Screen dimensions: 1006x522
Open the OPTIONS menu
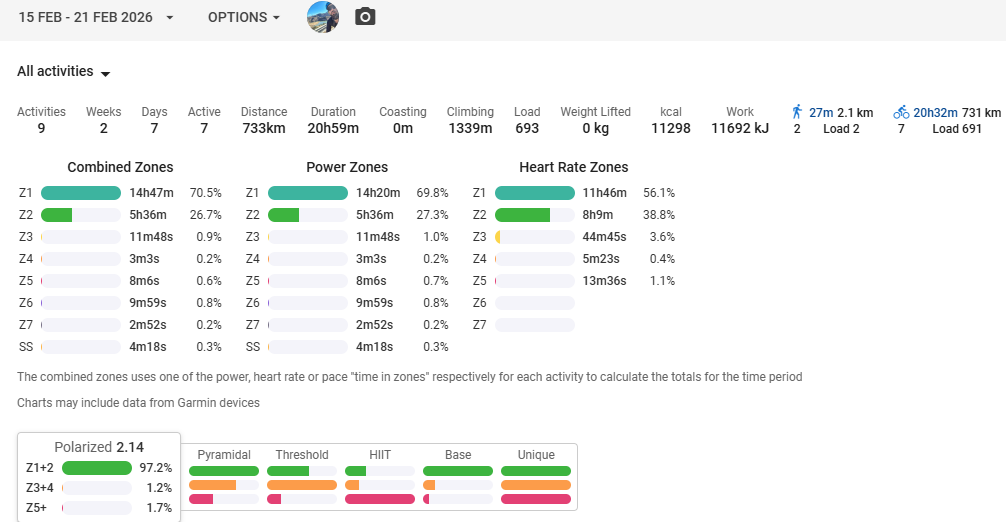coord(243,18)
